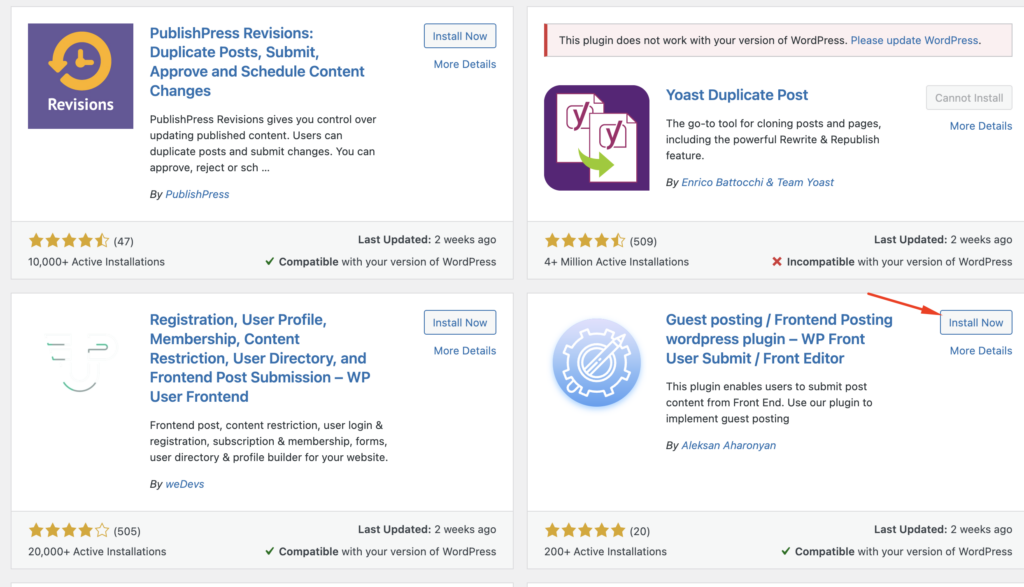Visit the weDevs author link
The width and height of the screenshot is (1024, 587).
(x=186, y=484)
